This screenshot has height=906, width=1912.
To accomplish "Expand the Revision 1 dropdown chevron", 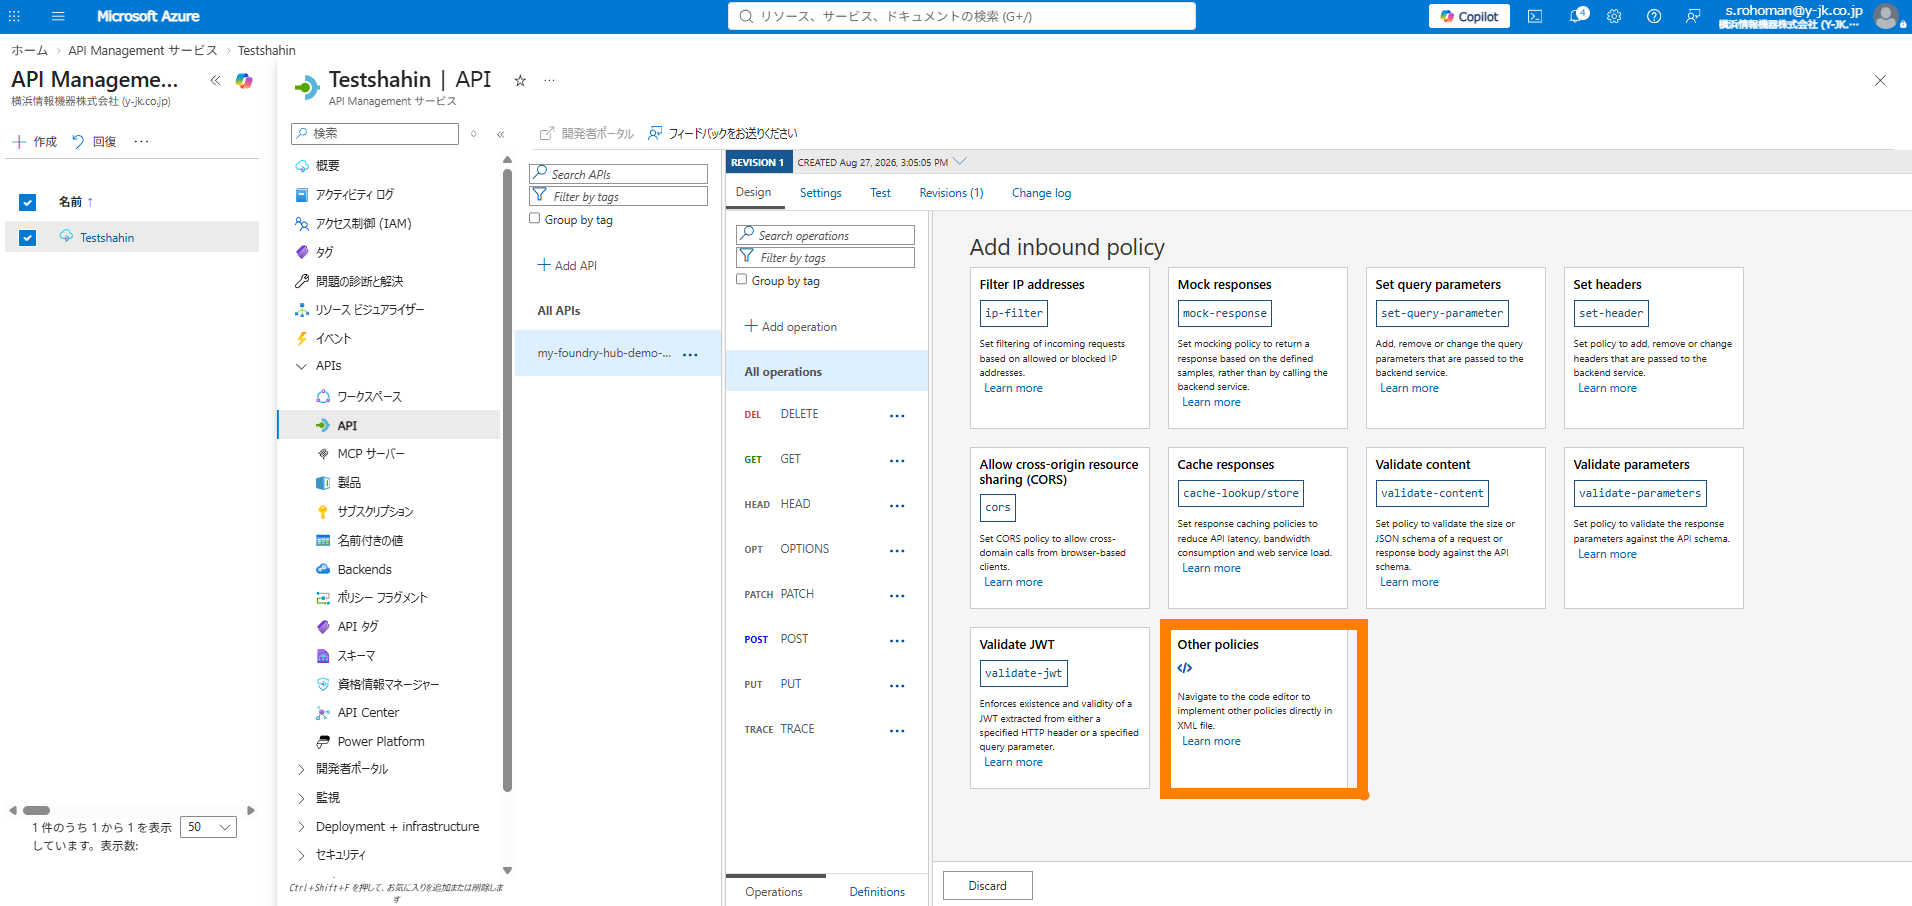I will pos(960,162).
